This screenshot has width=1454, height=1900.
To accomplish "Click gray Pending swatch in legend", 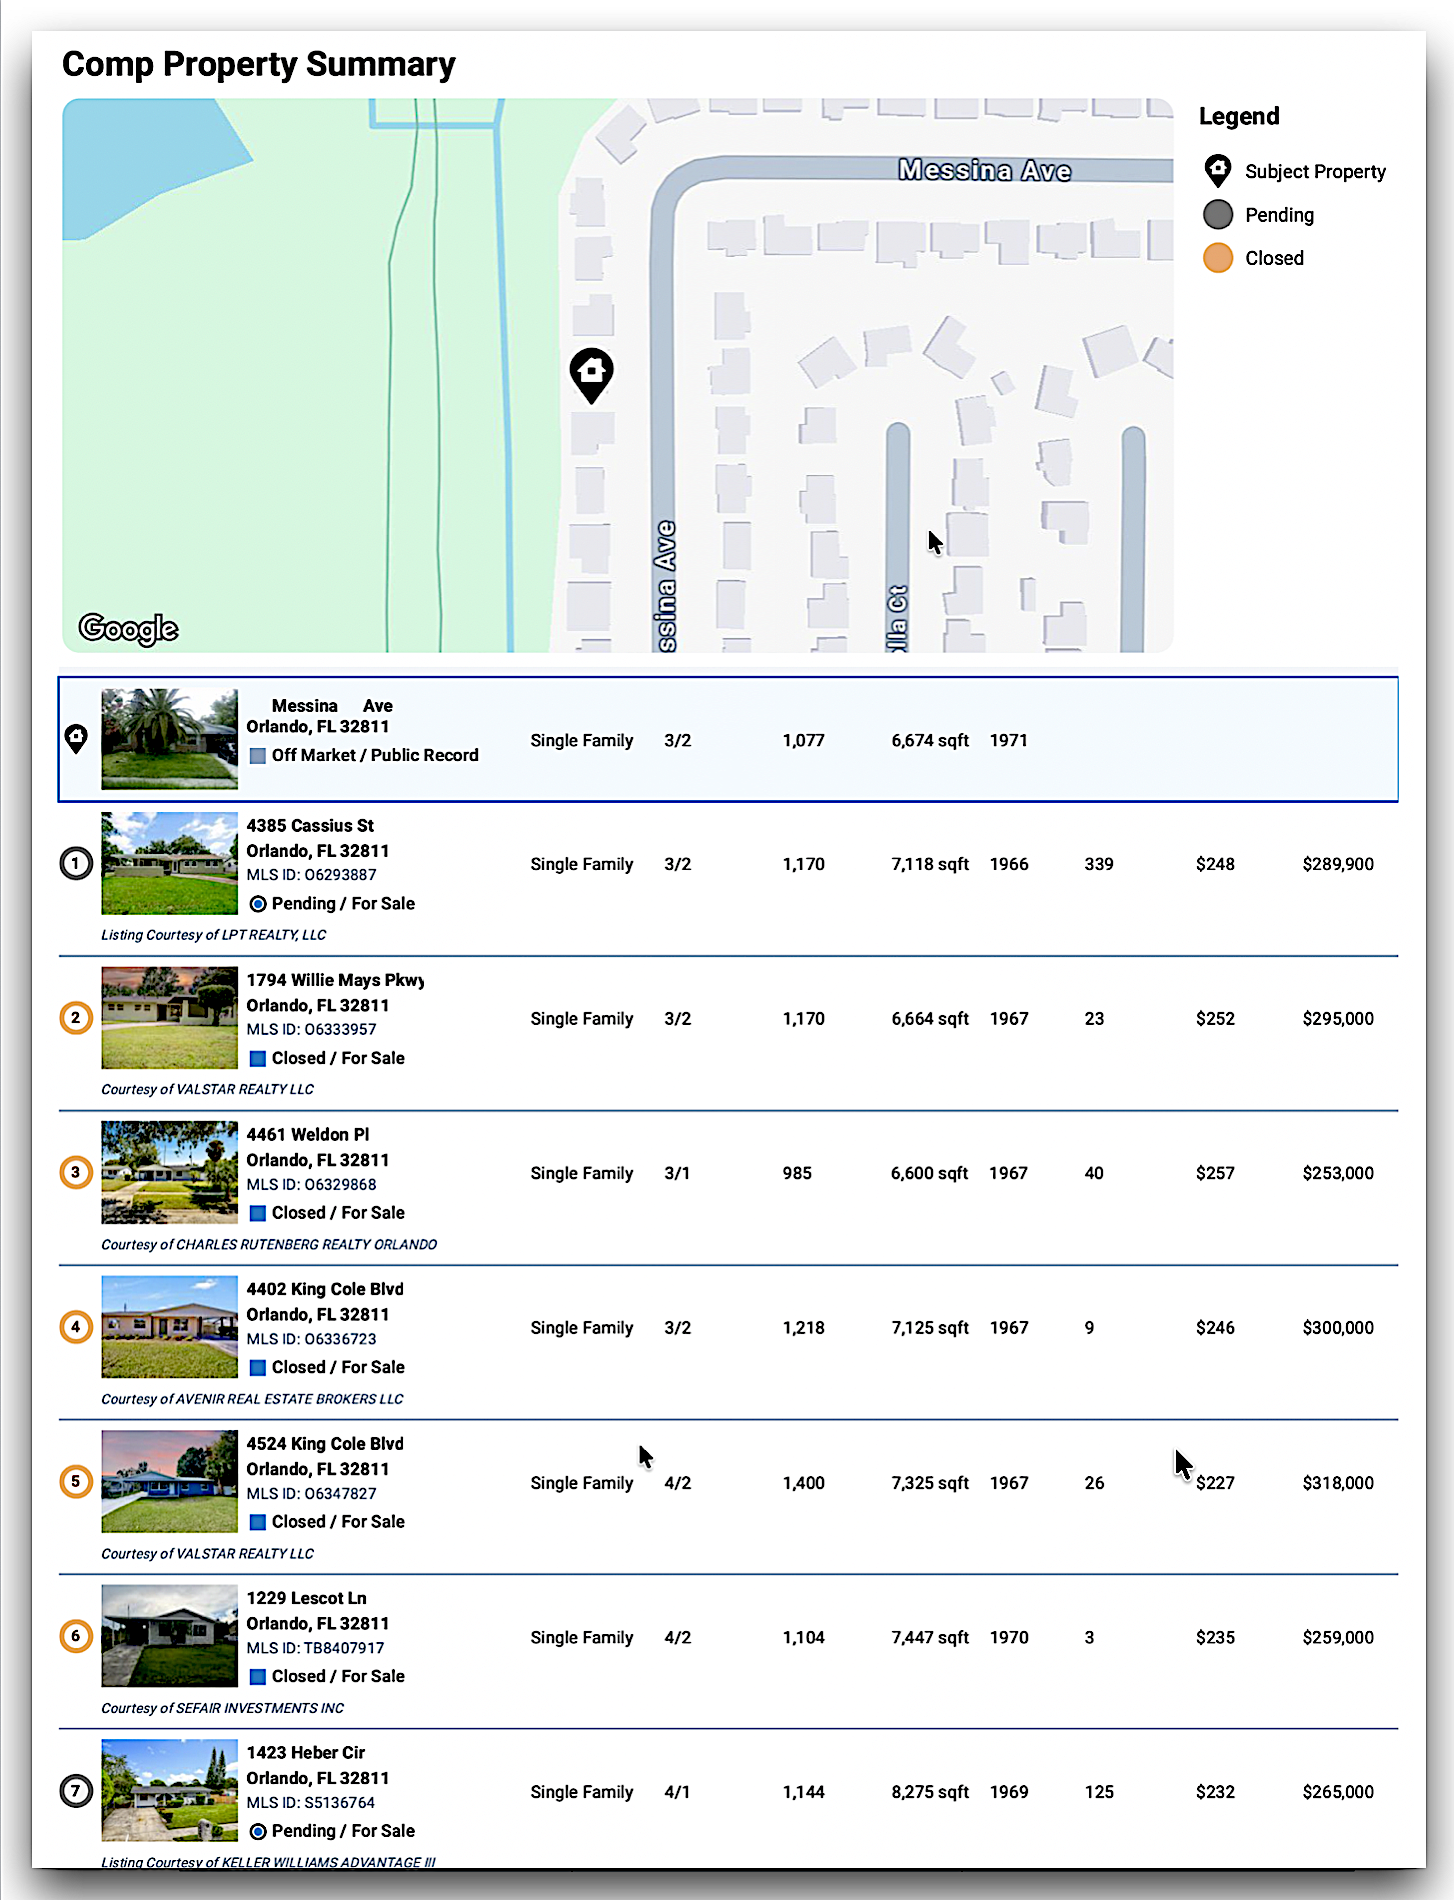I will [x=1217, y=215].
